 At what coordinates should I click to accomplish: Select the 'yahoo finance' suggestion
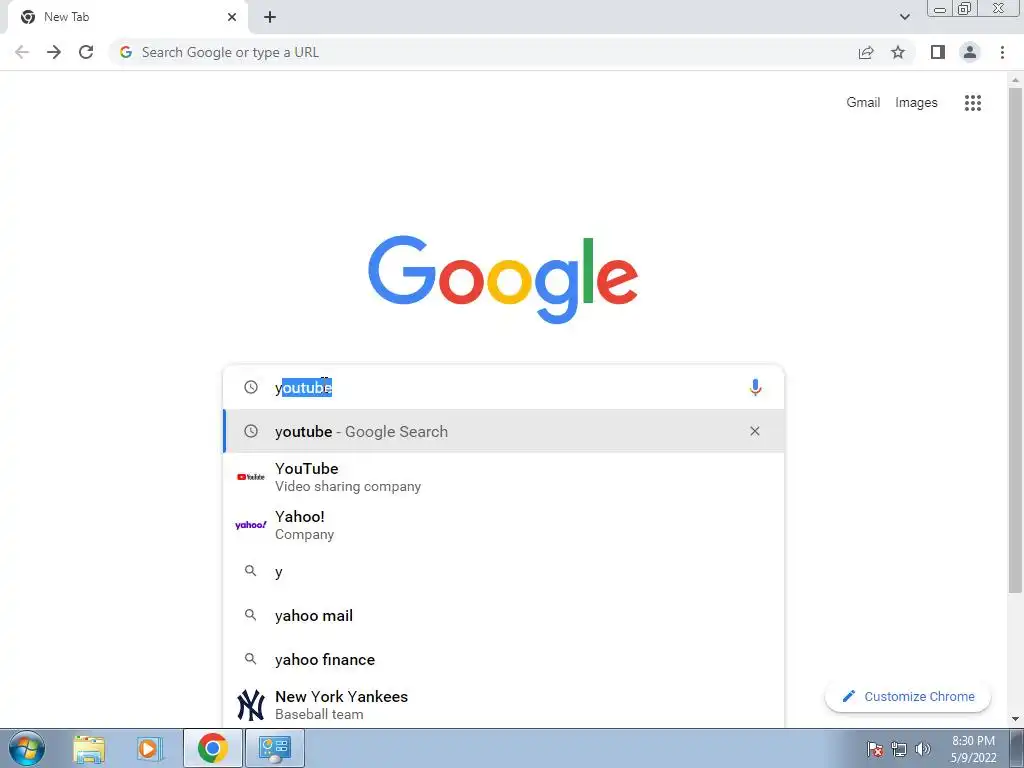point(503,659)
